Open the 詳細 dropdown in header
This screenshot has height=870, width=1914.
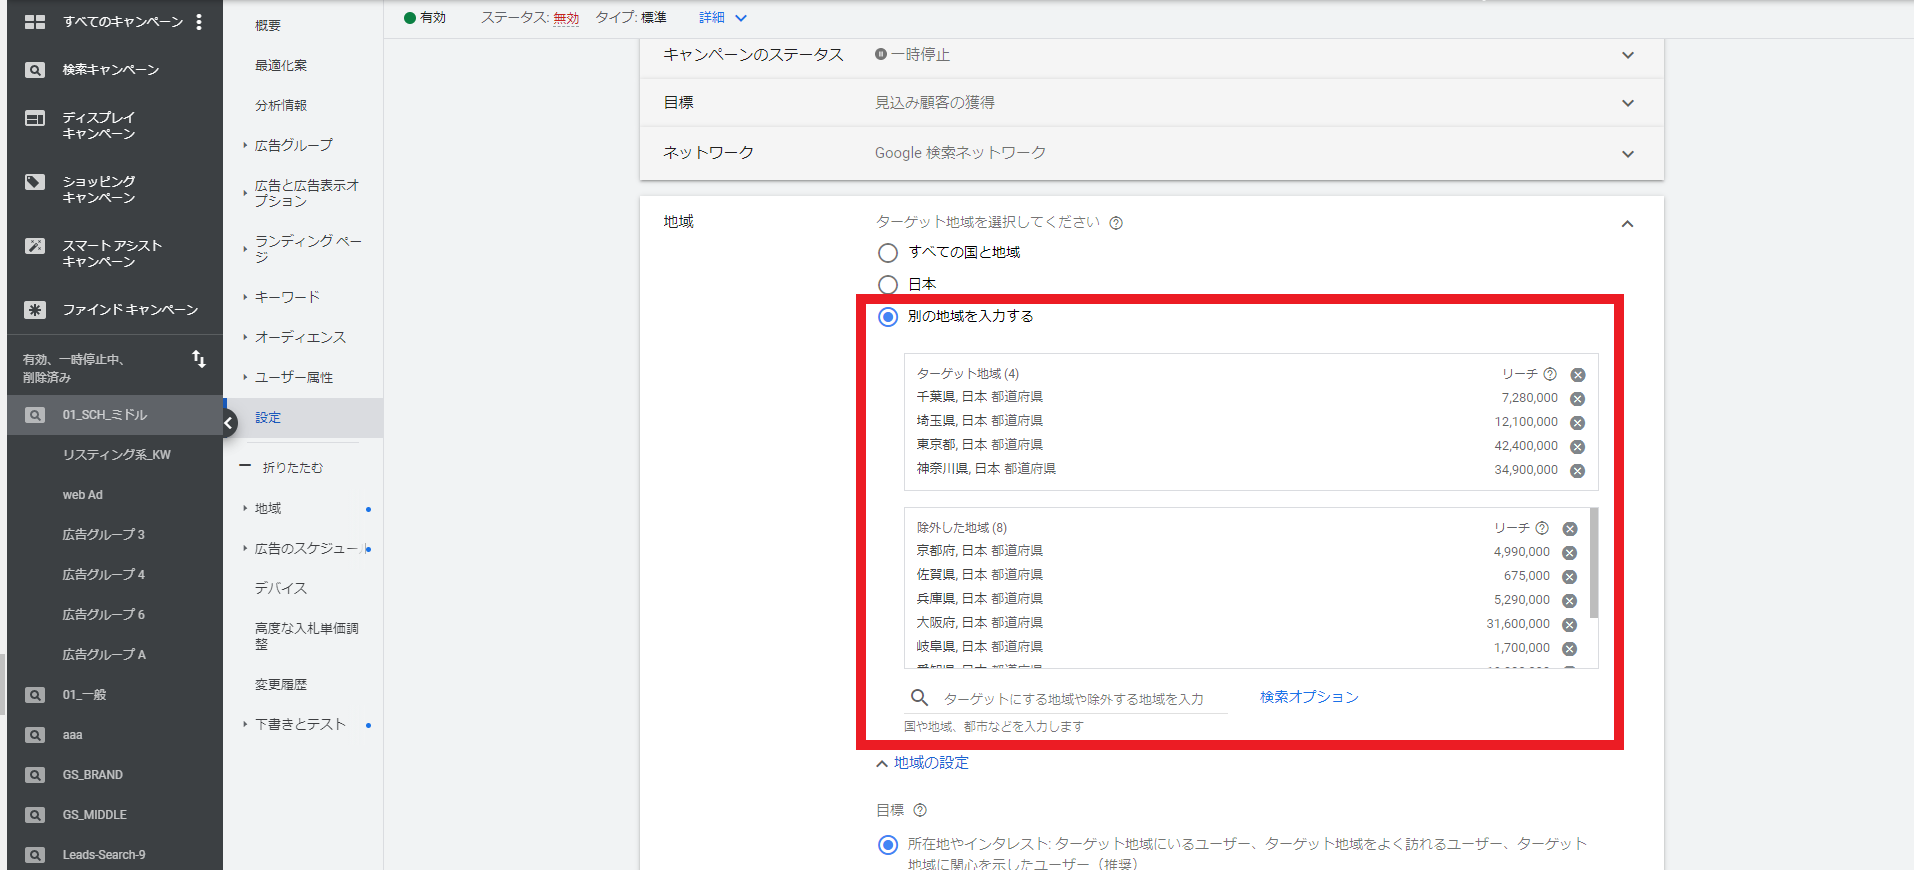(x=723, y=18)
